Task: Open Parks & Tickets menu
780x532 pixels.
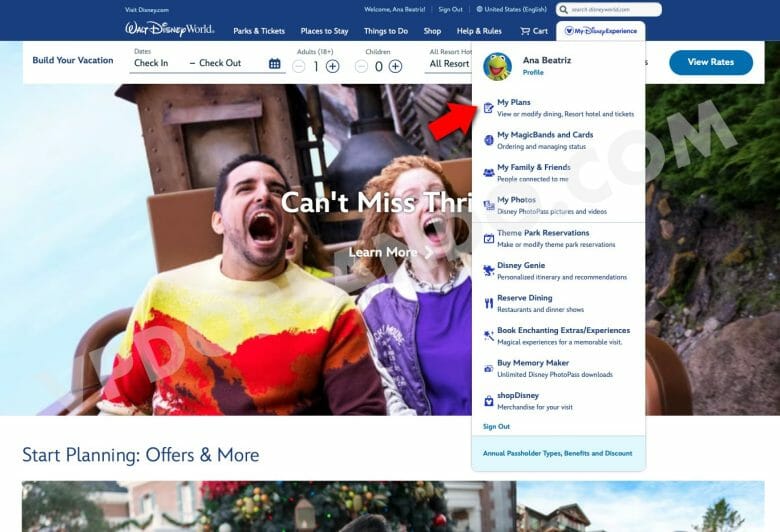Action: tap(259, 31)
